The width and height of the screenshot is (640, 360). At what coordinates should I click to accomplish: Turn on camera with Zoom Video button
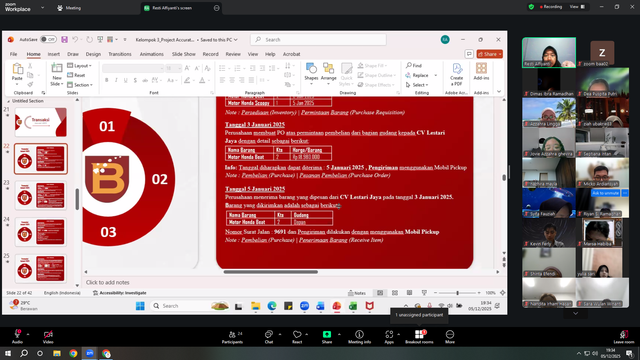point(48,337)
